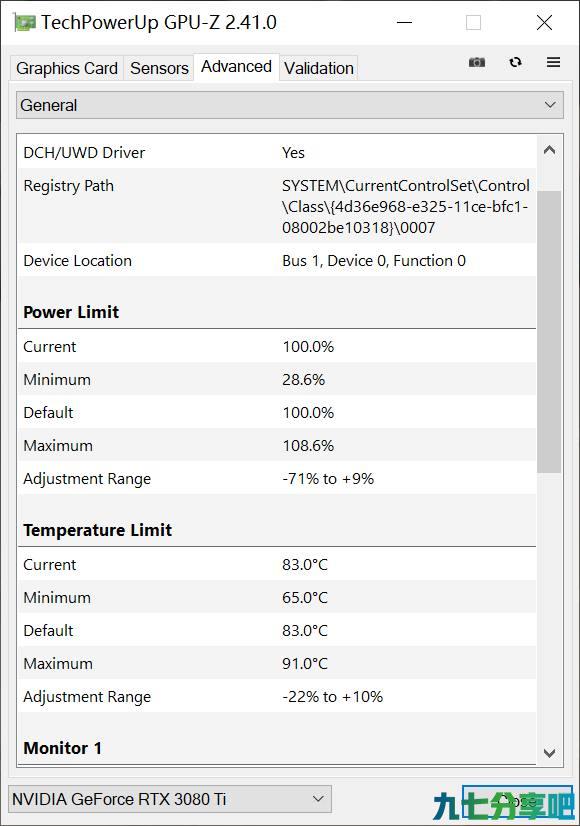Click the Monitor 1 section heading
This screenshot has width=580, height=826.
63,748
